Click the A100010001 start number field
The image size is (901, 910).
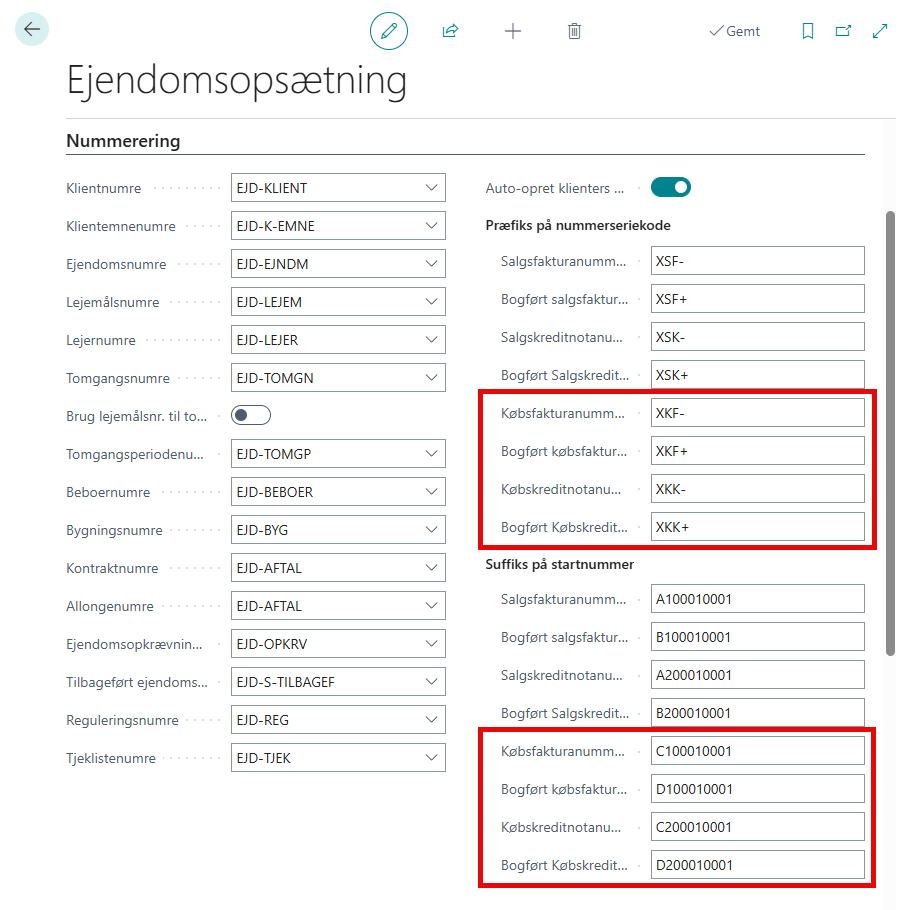pos(758,599)
